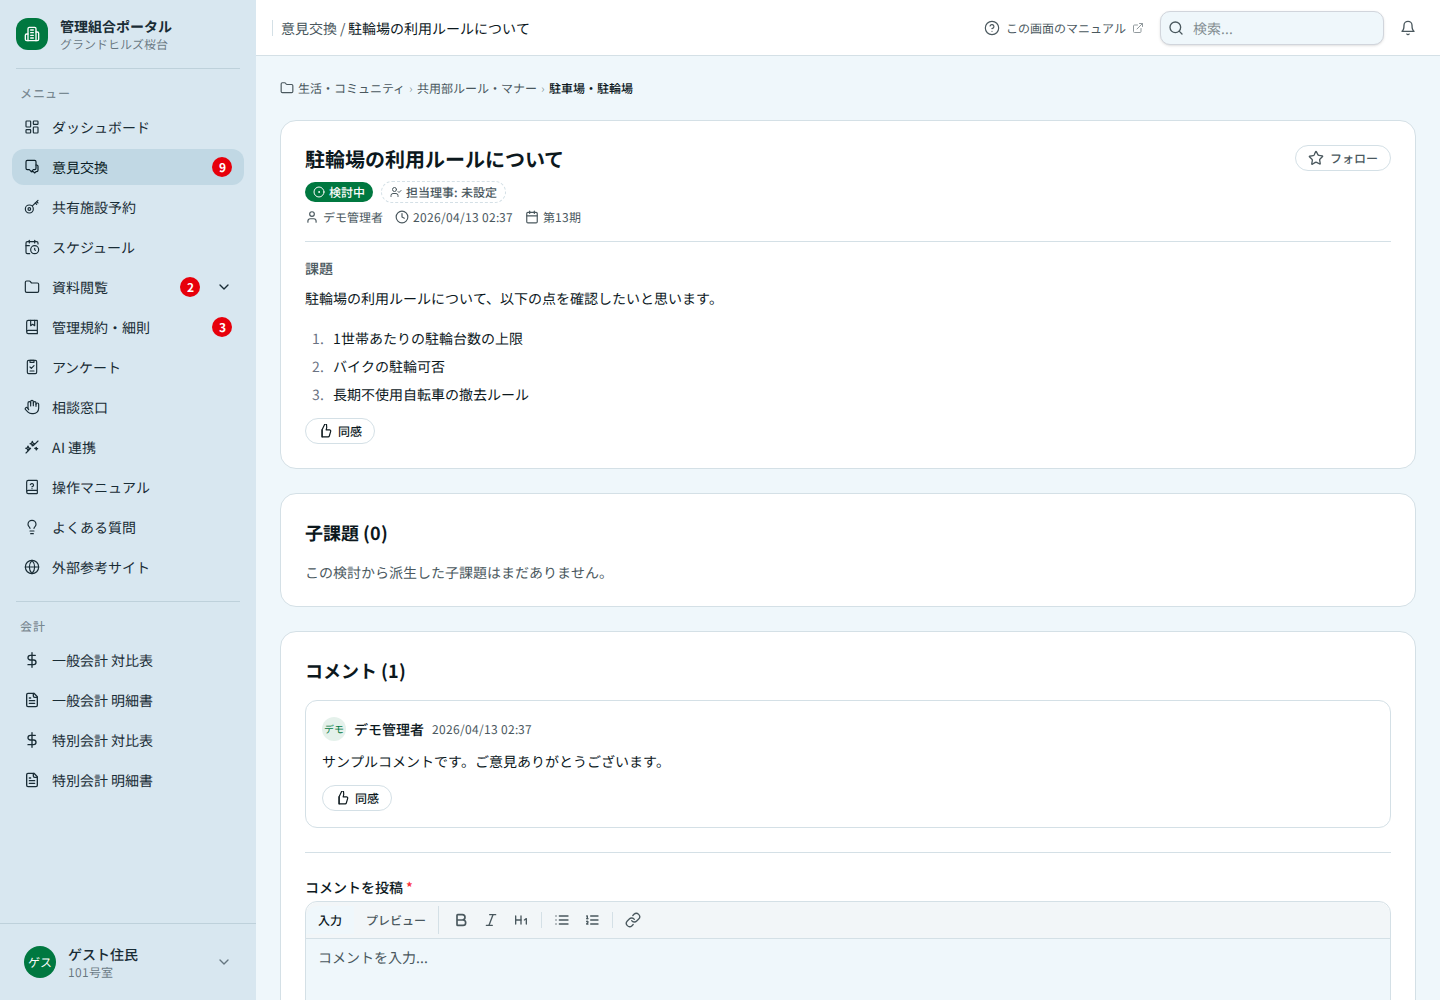Image resolution: width=1440 pixels, height=1000 pixels.
Task: Click the 相談窓口 hand icon
Action: tap(32, 407)
